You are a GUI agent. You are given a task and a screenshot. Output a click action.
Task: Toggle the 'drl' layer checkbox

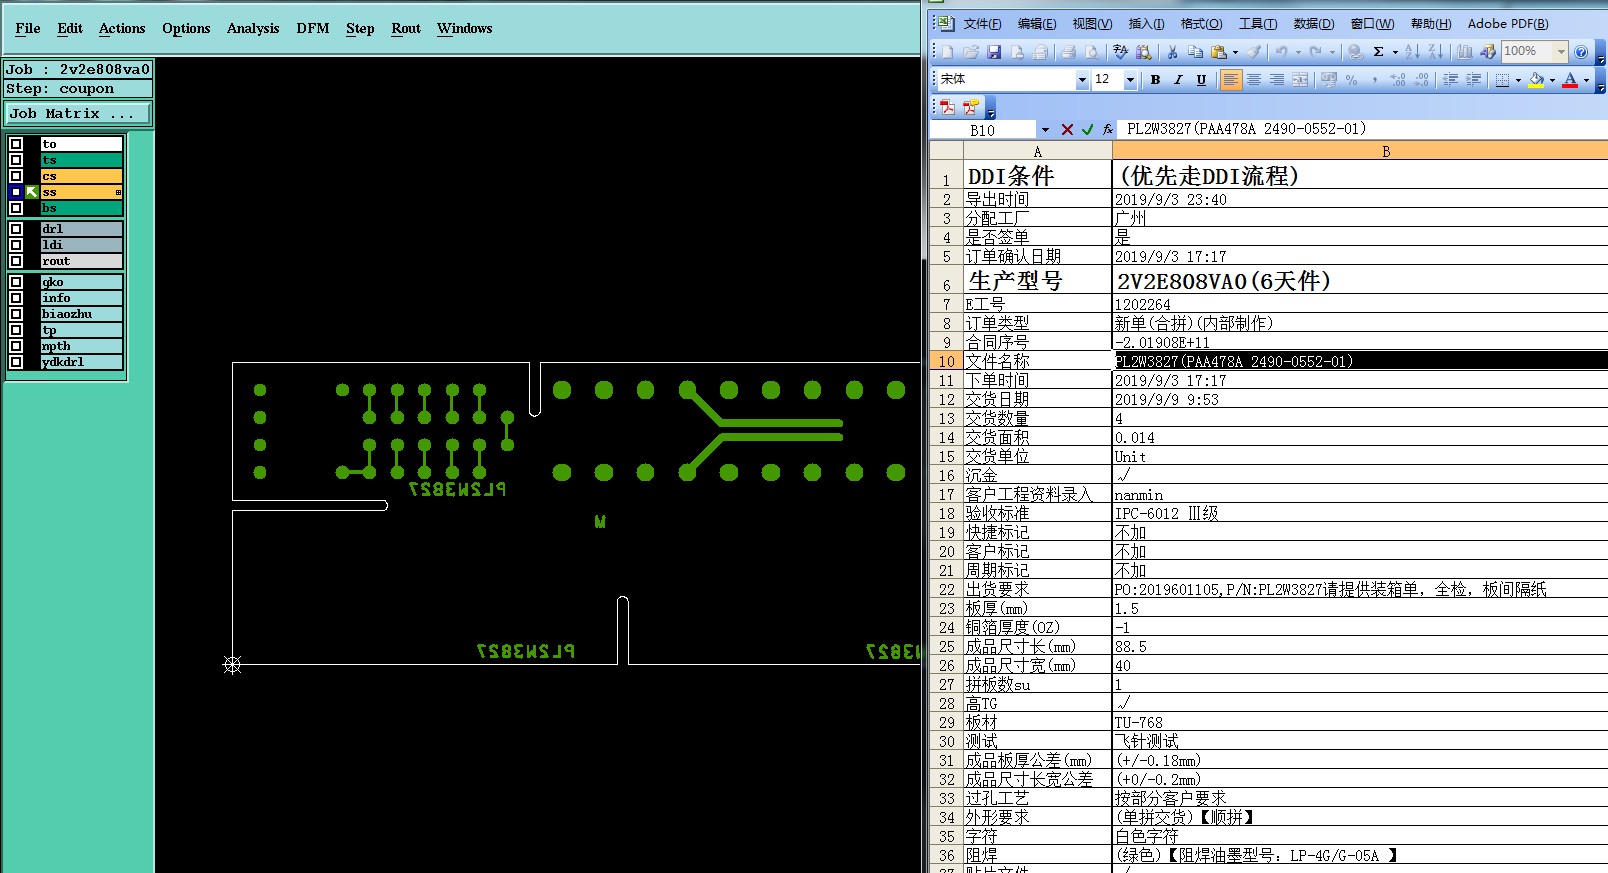16,229
